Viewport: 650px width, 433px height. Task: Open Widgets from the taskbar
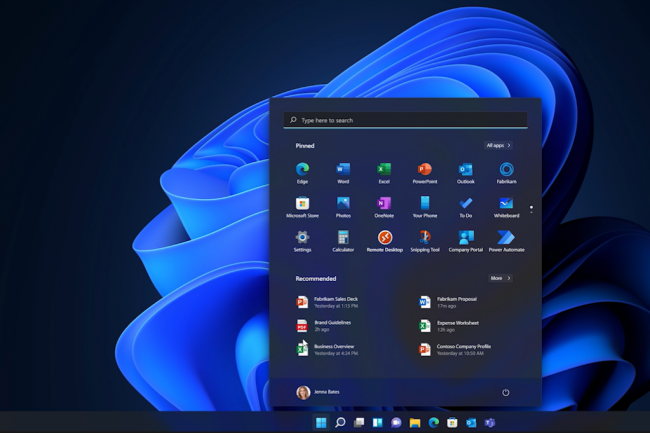(x=377, y=423)
